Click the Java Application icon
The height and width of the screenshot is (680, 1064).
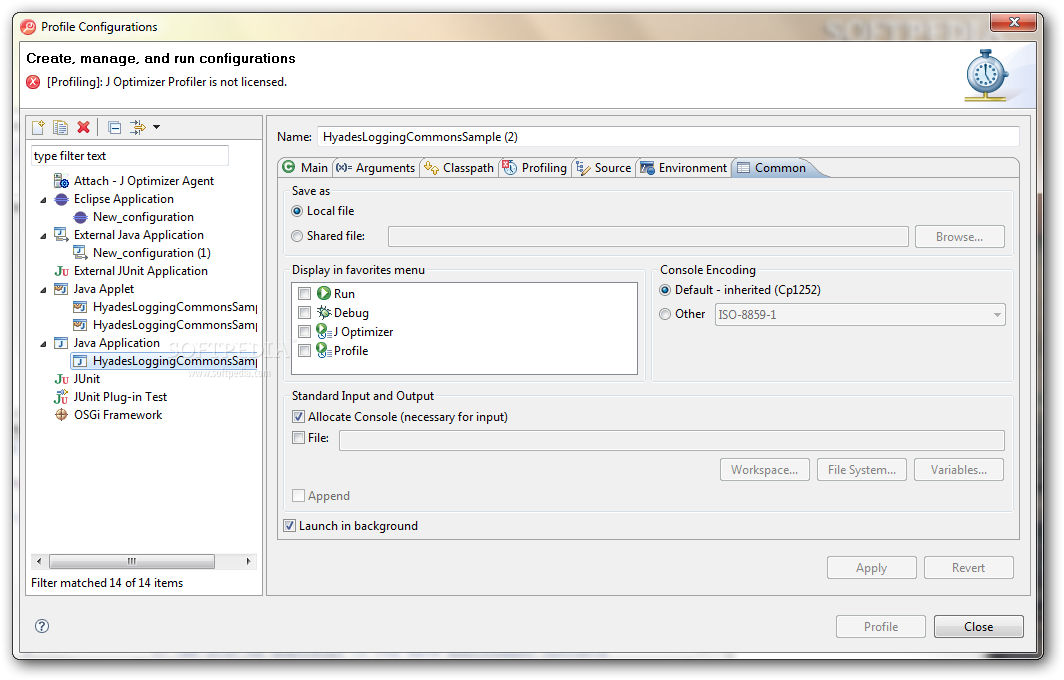tap(61, 343)
